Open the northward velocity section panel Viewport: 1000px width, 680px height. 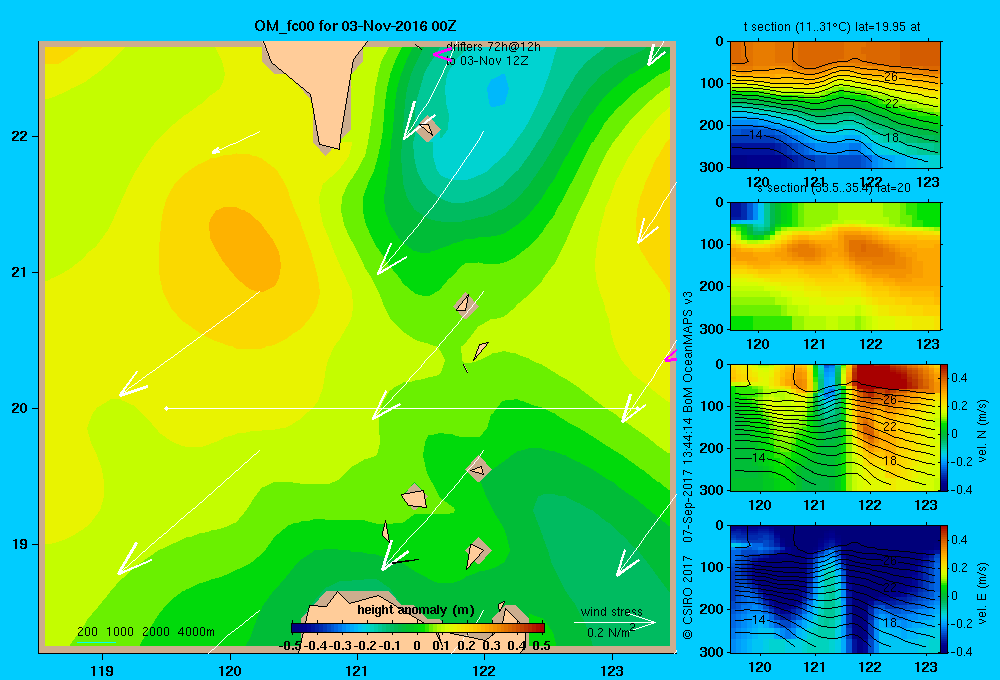(835, 427)
